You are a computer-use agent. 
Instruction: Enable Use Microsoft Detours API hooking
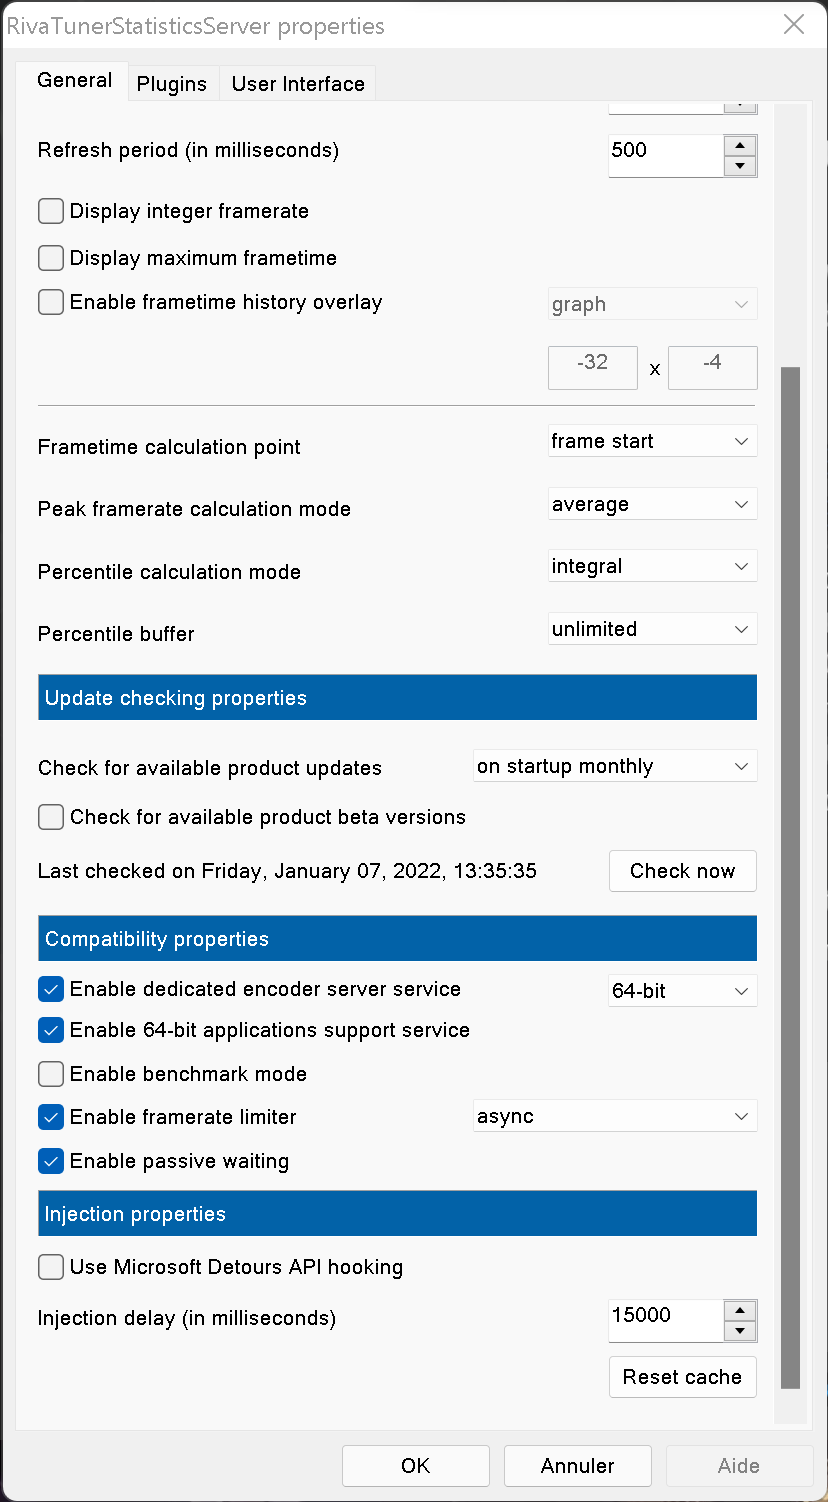(51, 1267)
